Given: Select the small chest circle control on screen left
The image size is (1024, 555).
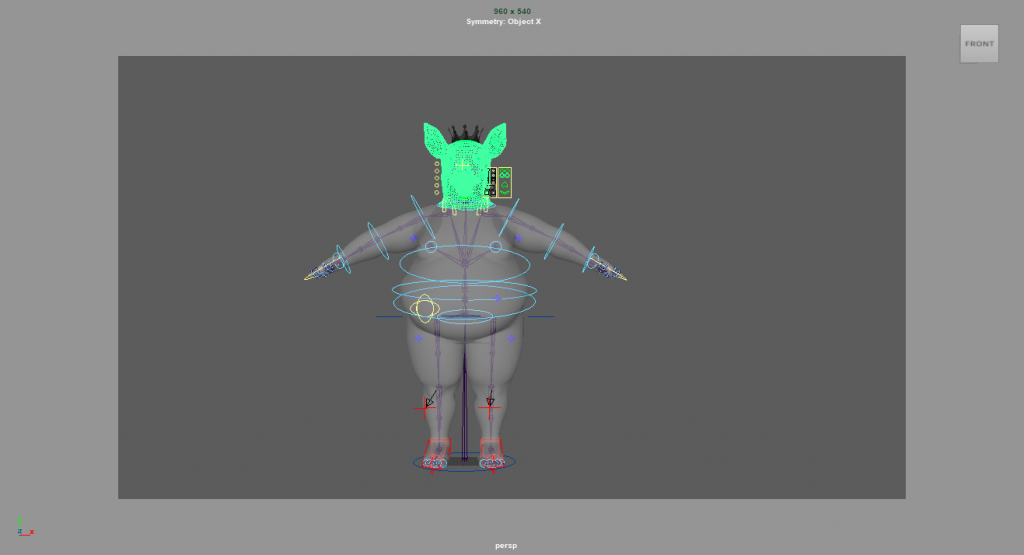Looking at the screenshot, I should (431, 247).
